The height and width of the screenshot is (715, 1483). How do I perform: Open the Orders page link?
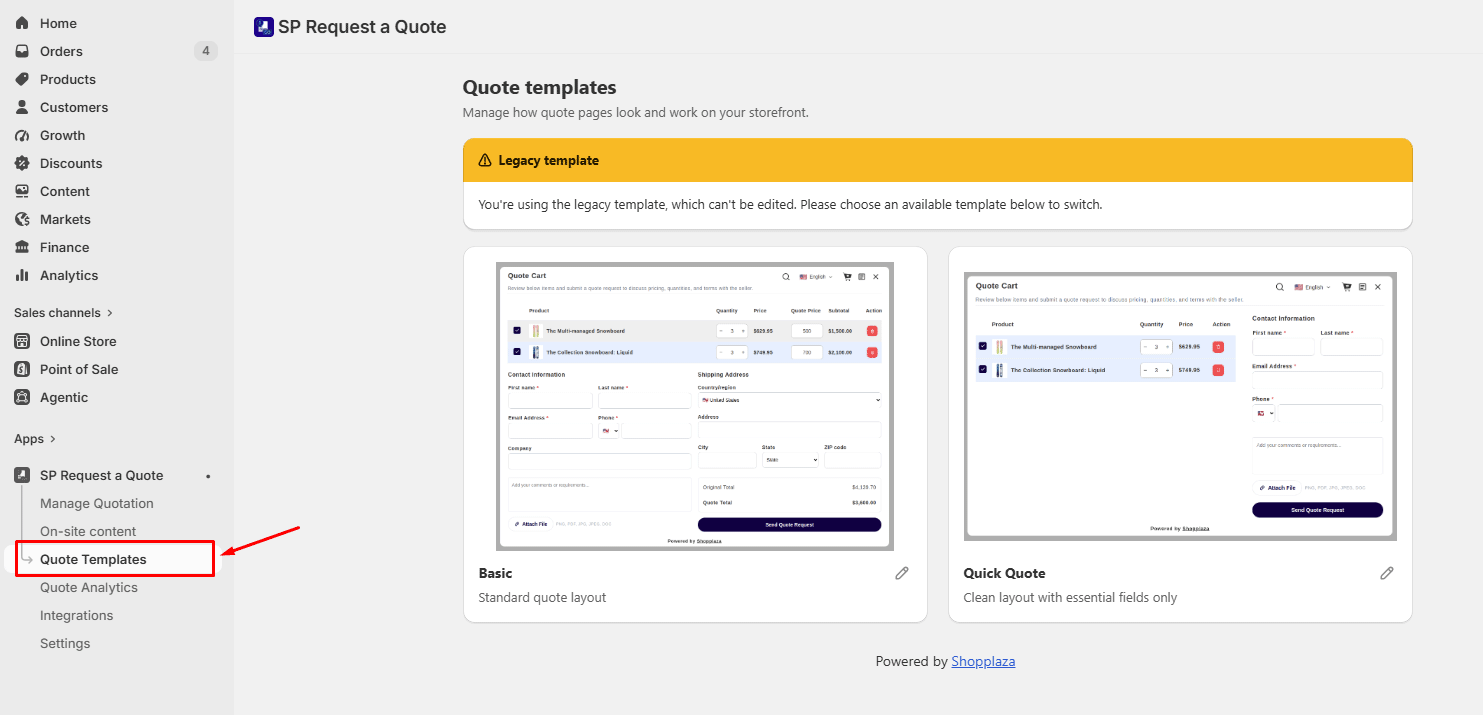pos(61,51)
